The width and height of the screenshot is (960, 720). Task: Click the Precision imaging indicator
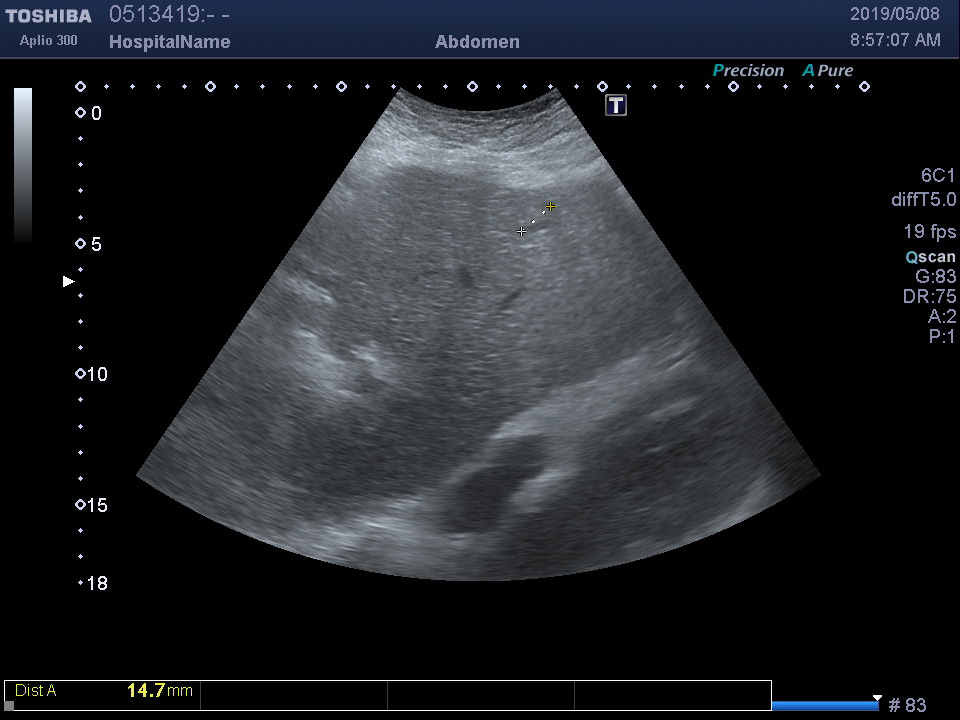click(x=748, y=71)
